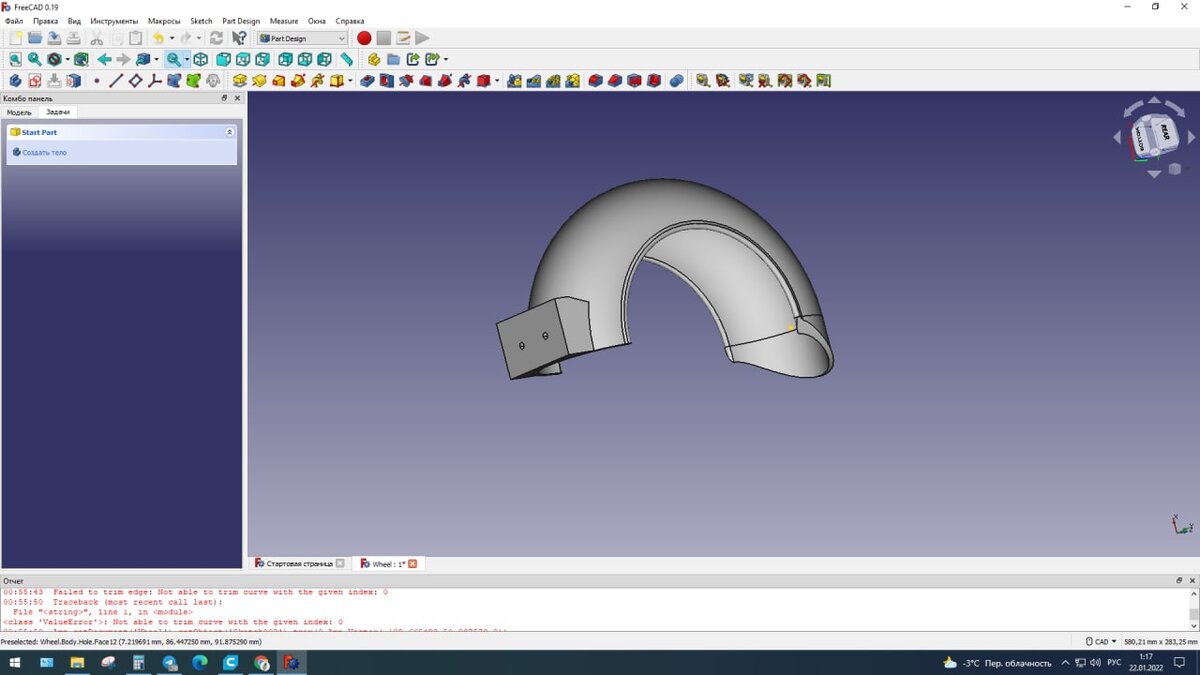This screenshot has height=675, width=1200.
Task: Click the Create datum line icon
Action: pyautogui.click(x=116, y=81)
